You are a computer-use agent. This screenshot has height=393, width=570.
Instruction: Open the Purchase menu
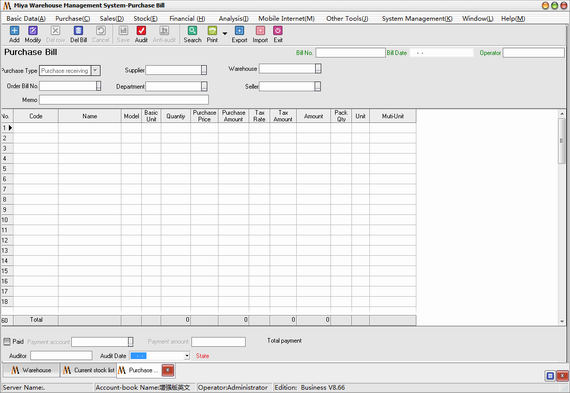tap(73, 19)
